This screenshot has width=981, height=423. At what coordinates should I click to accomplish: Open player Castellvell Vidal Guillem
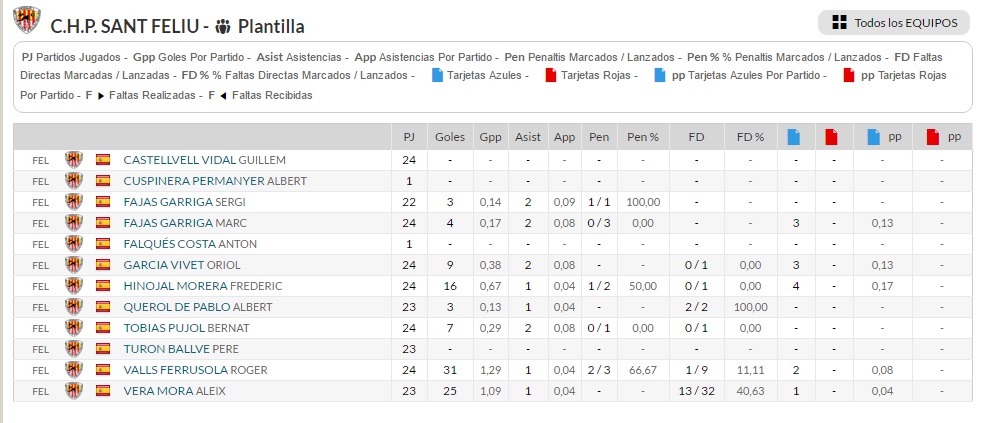coord(204,160)
